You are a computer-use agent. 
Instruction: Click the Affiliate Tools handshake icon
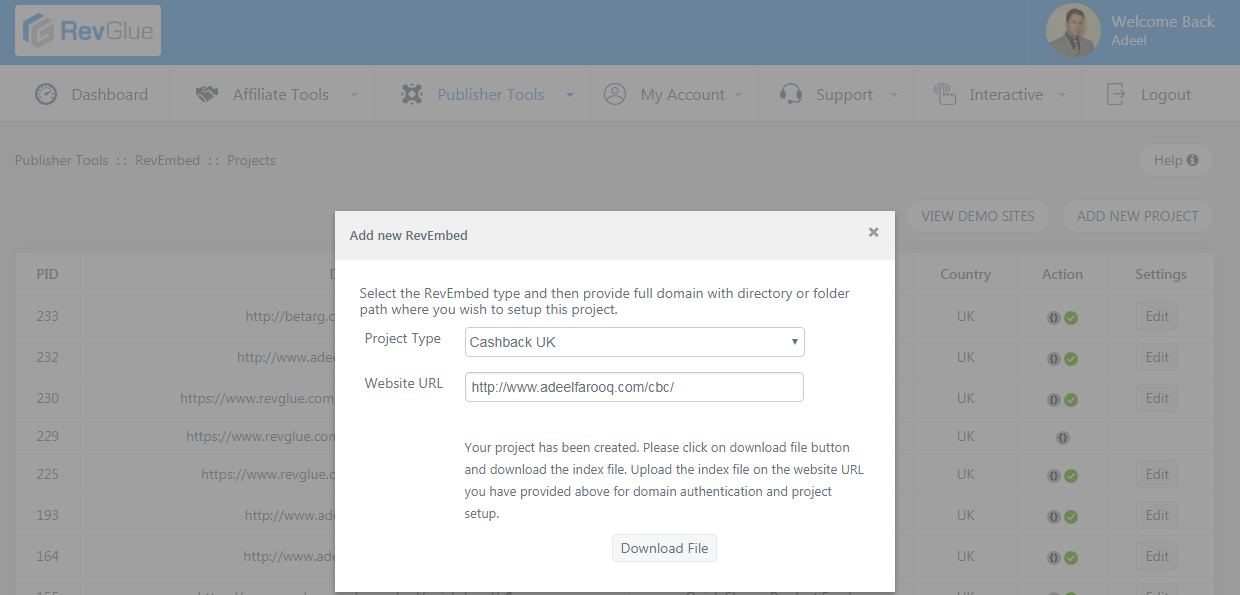(x=207, y=94)
